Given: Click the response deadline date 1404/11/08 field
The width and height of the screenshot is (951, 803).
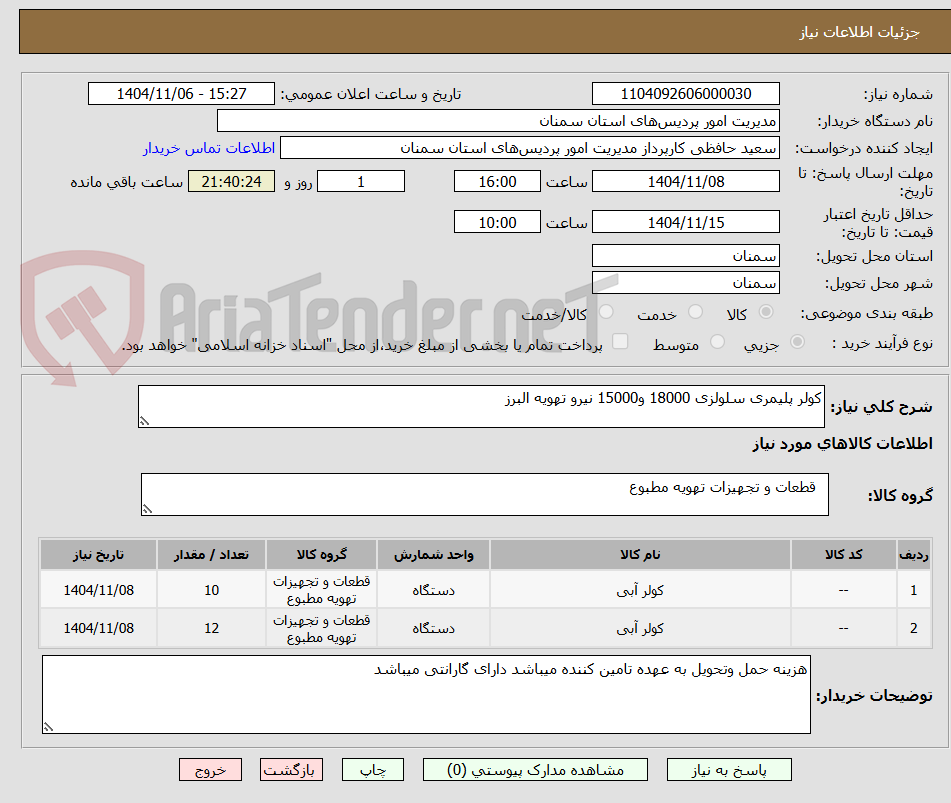Looking at the screenshot, I should [686, 181].
